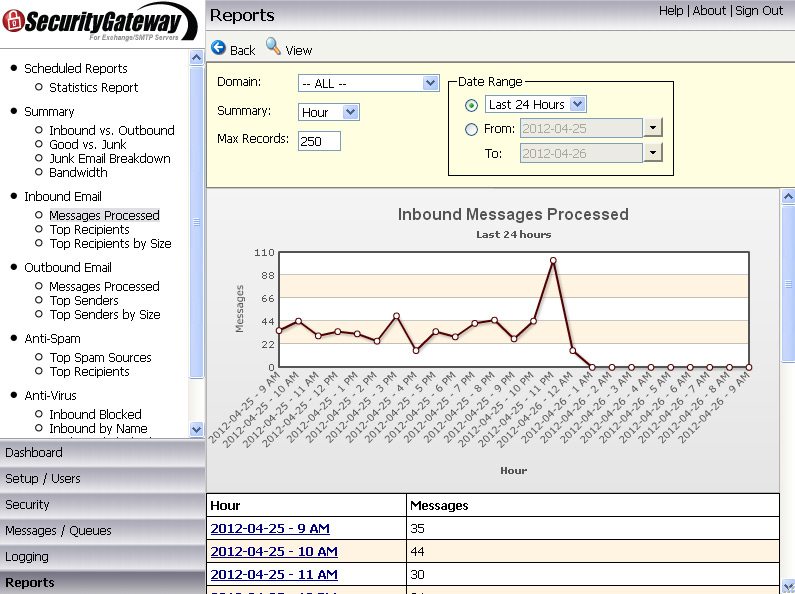Click the Scheduled Reports heading
The height and width of the screenshot is (594, 795).
[76, 68]
